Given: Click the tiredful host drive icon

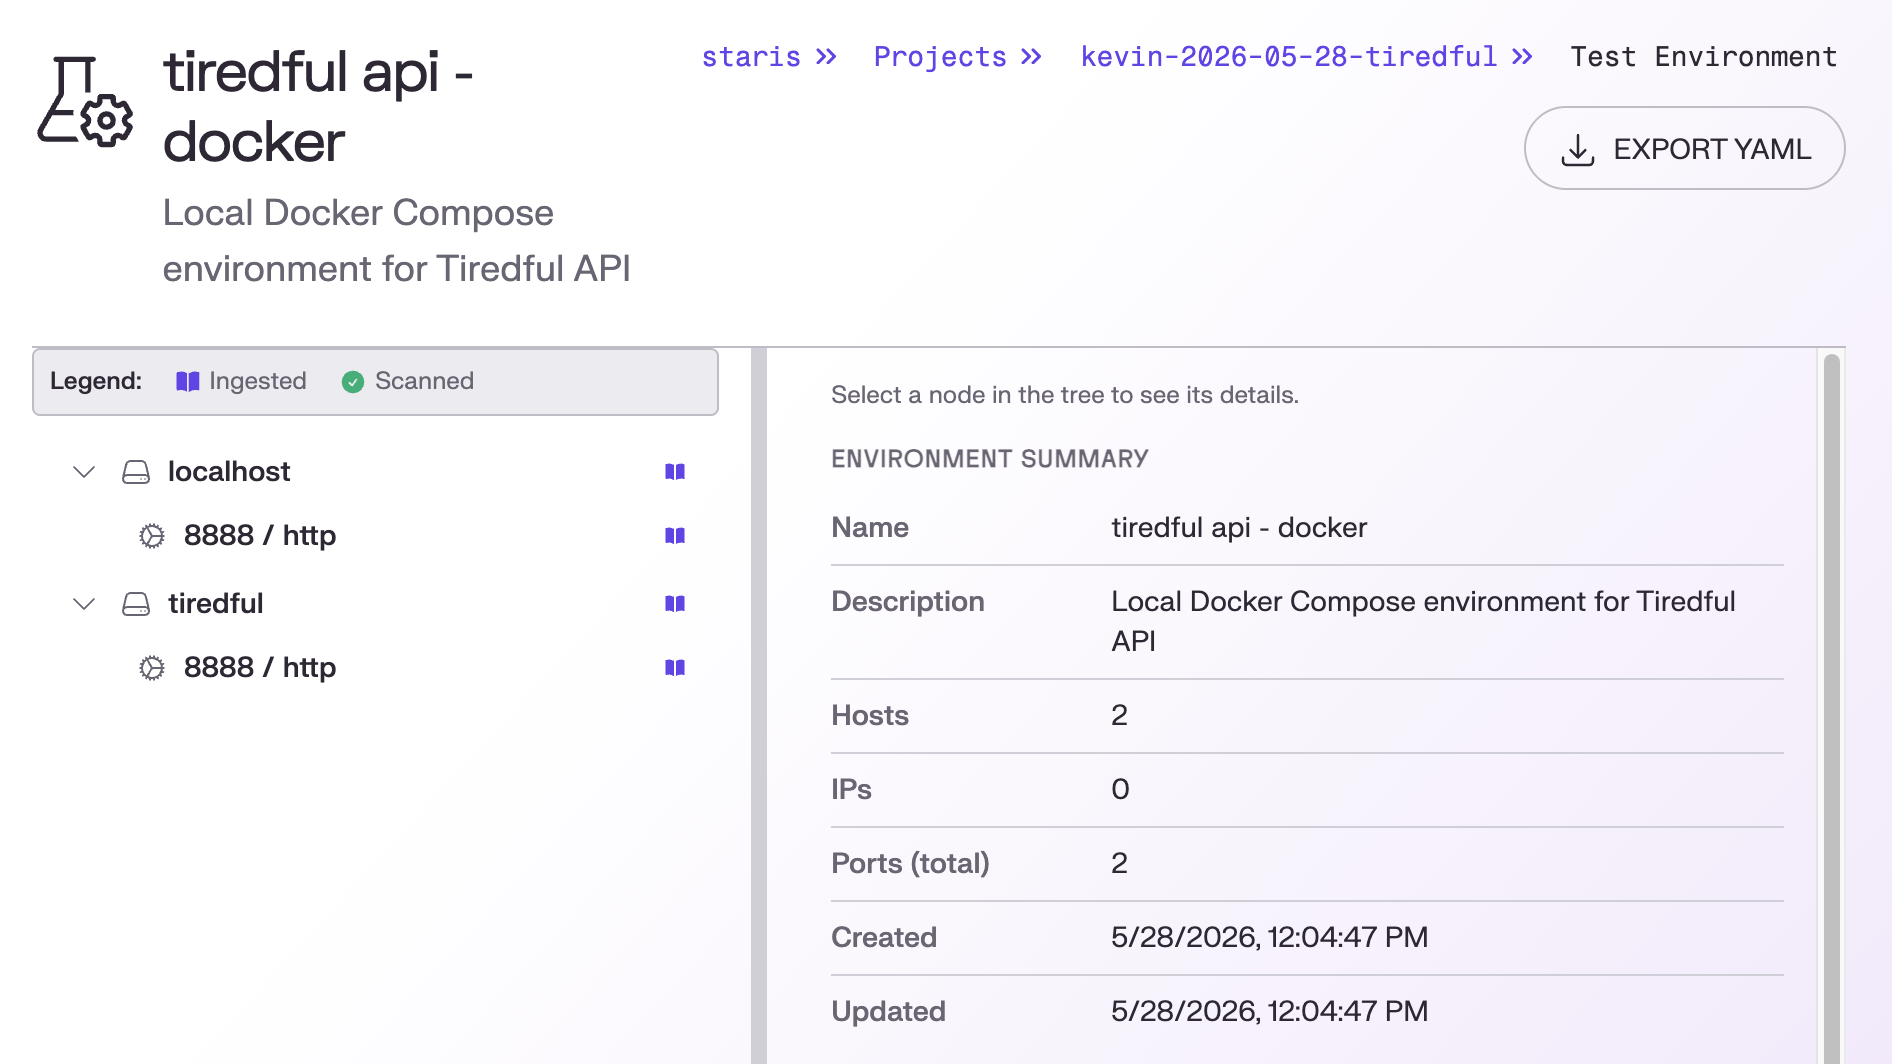Looking at the screenshot, I should click(x=136, y=604).
